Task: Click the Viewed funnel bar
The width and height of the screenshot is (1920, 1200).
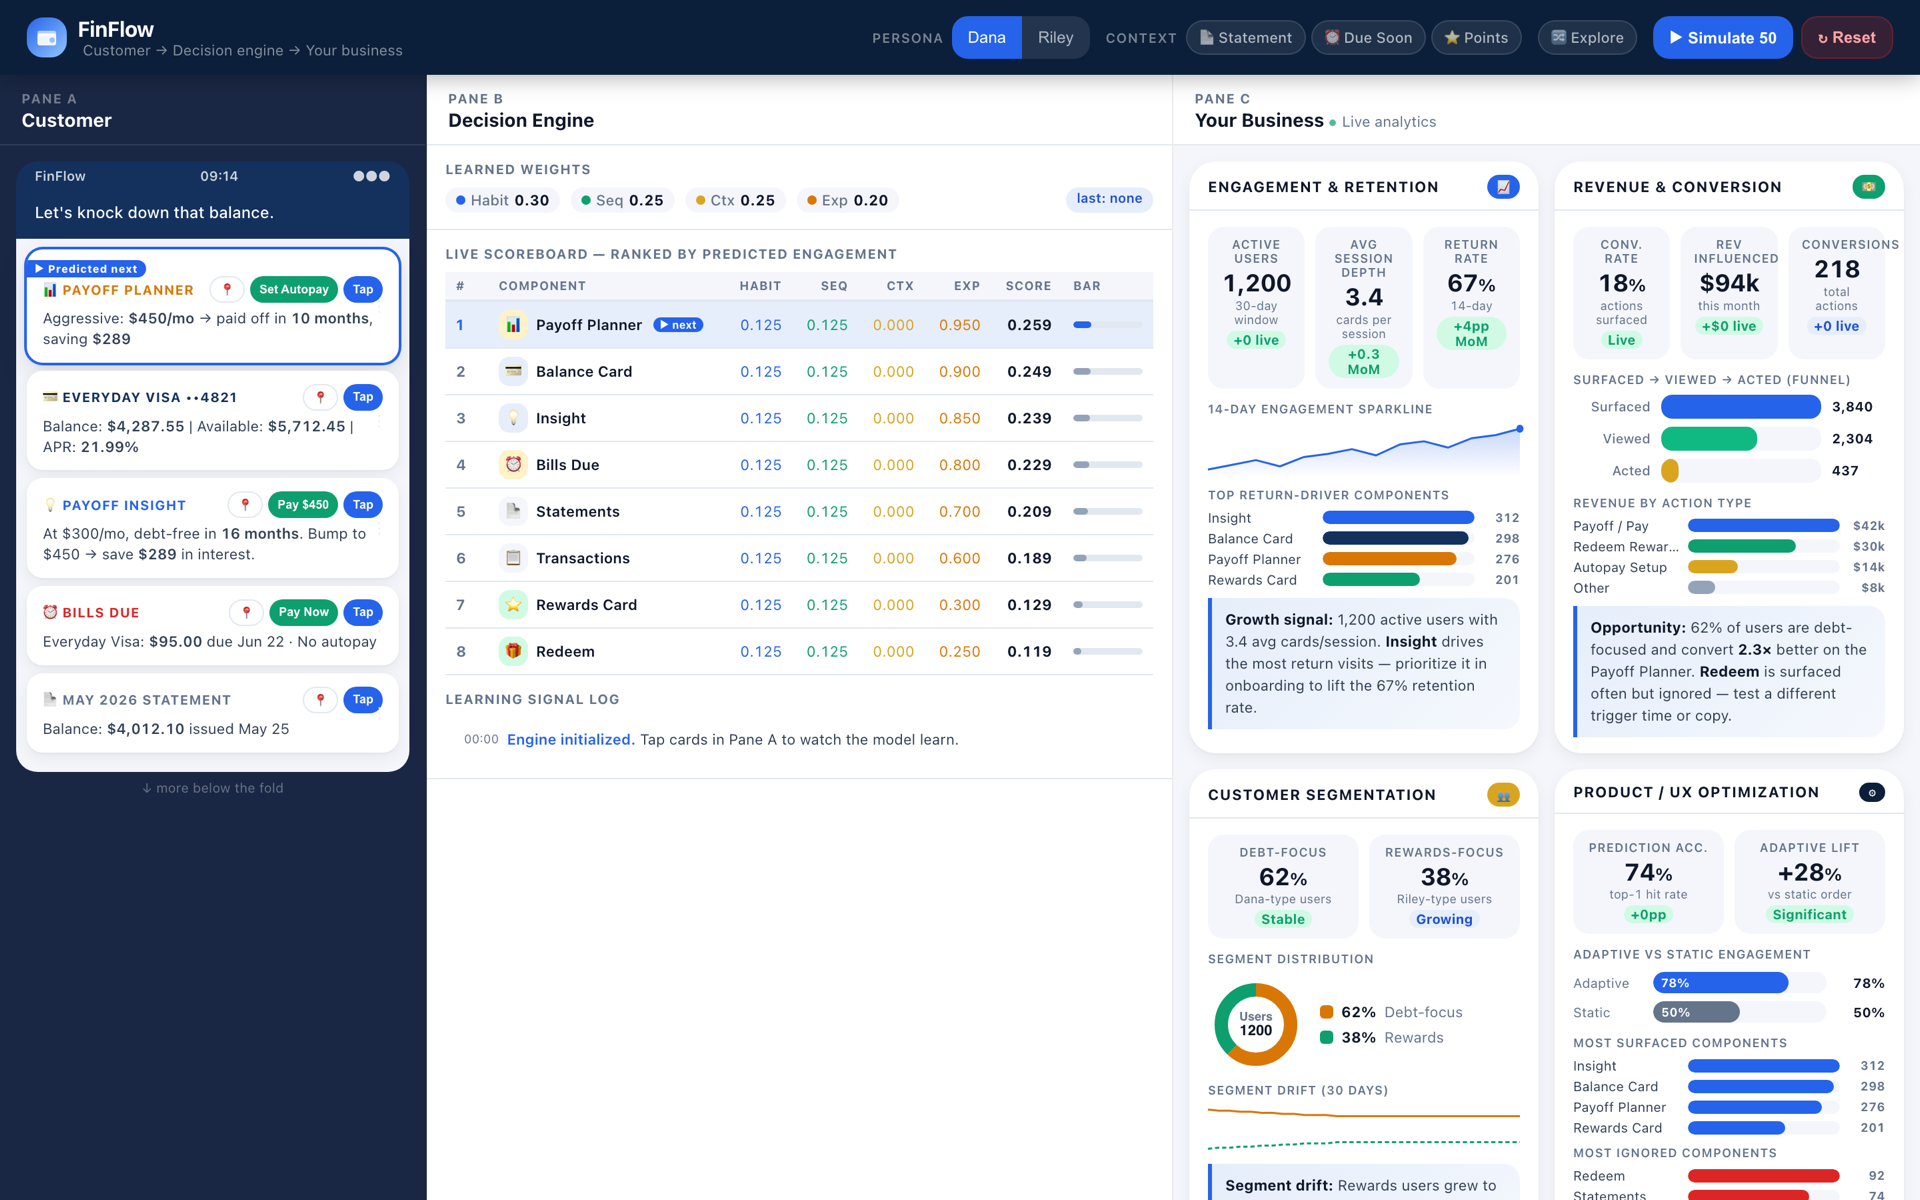Action: point(1709,439)
